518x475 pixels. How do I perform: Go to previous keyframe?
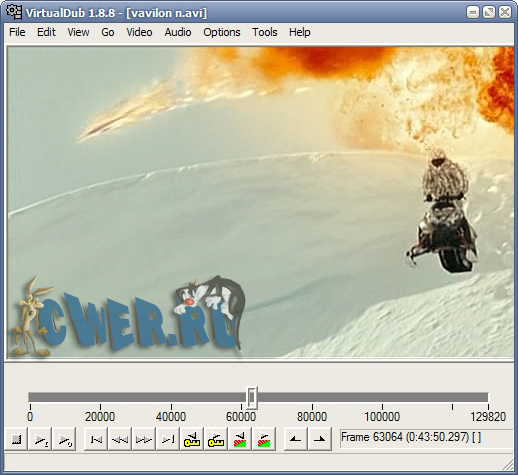pos(192,439)
